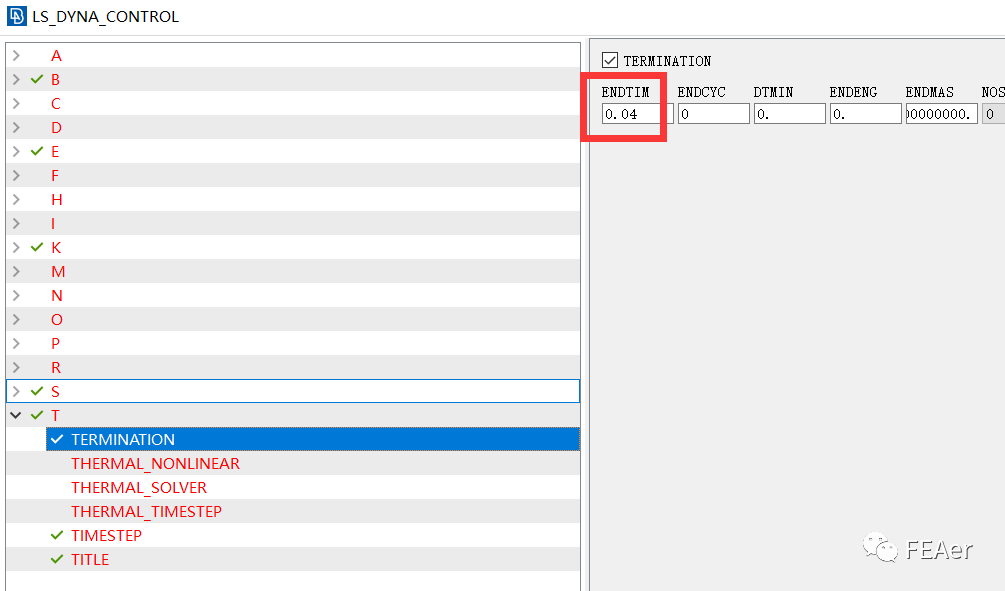Select the THERMAL_TIMESTEP tree item

click(146, 512)
